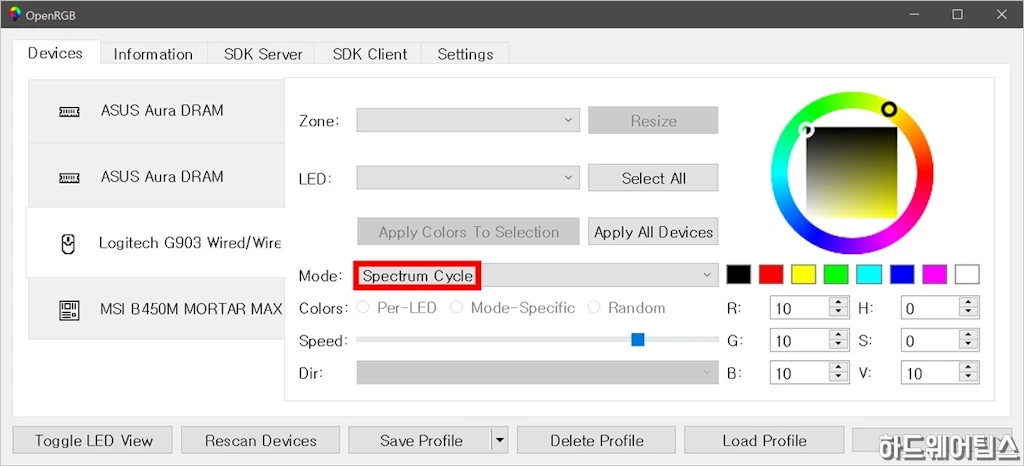Choose the Mode-Specific colors radio button

pos(457,308)
